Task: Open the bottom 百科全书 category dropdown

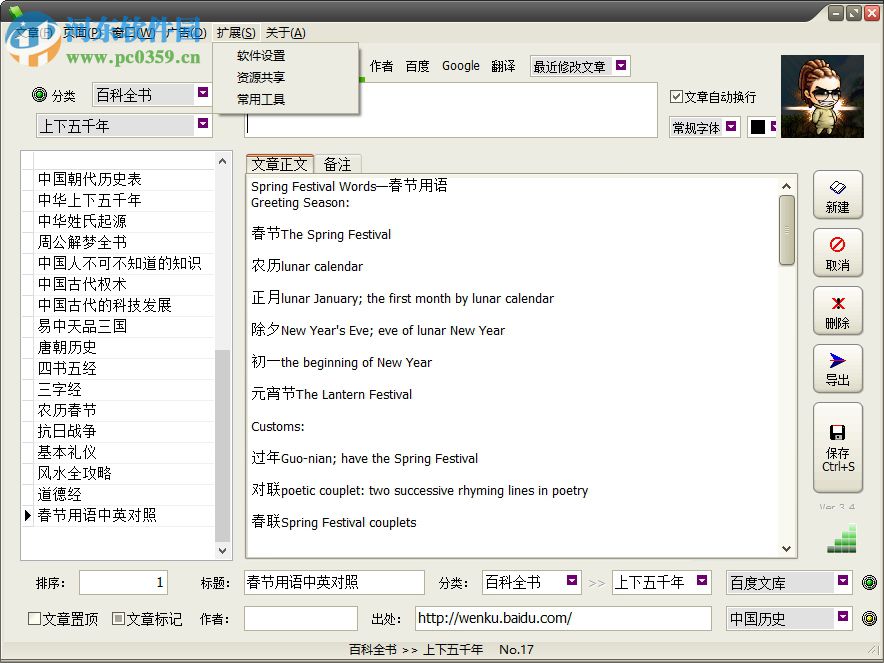Action: point(572,580)
